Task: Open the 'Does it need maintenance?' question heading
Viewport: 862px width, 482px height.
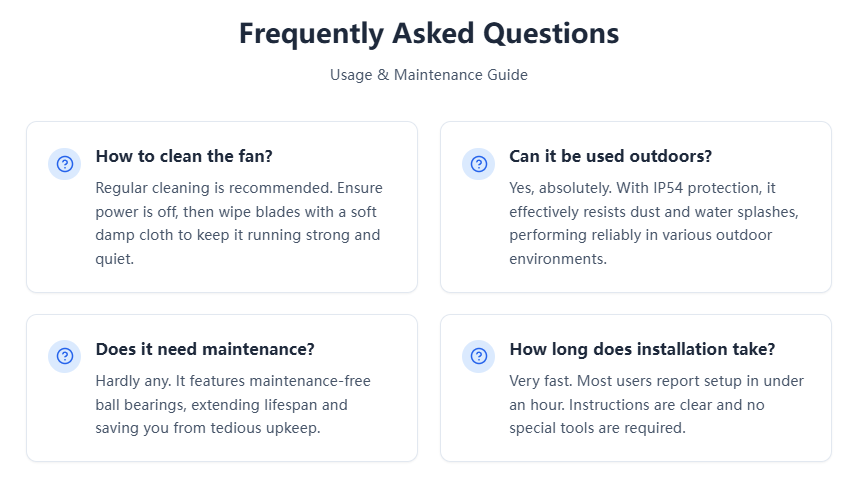Action: pos(205,349)
